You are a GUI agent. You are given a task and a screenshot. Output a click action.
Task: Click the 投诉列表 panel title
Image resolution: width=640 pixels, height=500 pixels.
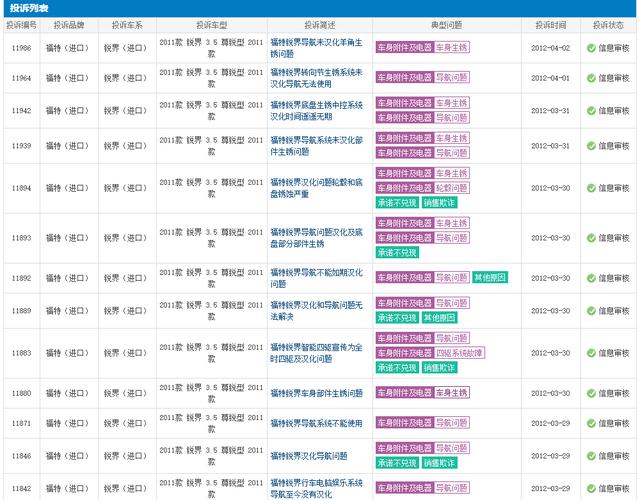click(29, 8)
